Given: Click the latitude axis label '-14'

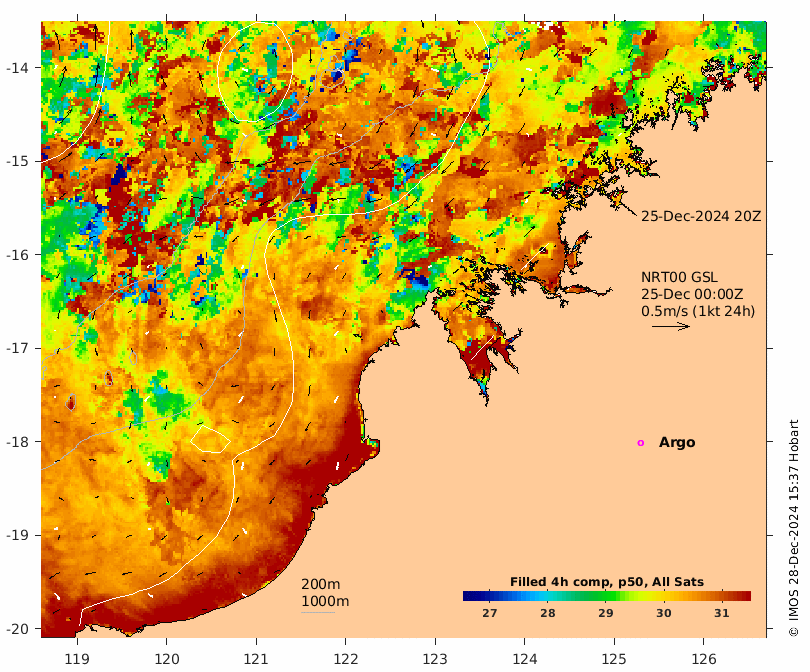Looking at the screenshot, I should [17, 68].
